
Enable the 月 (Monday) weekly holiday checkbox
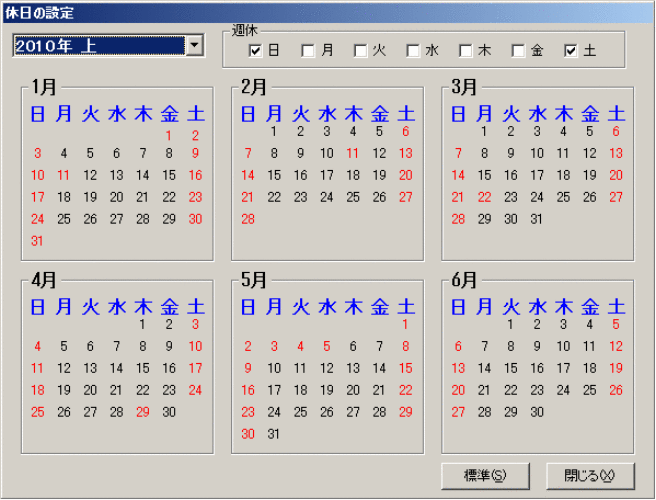pyautogui.click(x=308, y=50)
